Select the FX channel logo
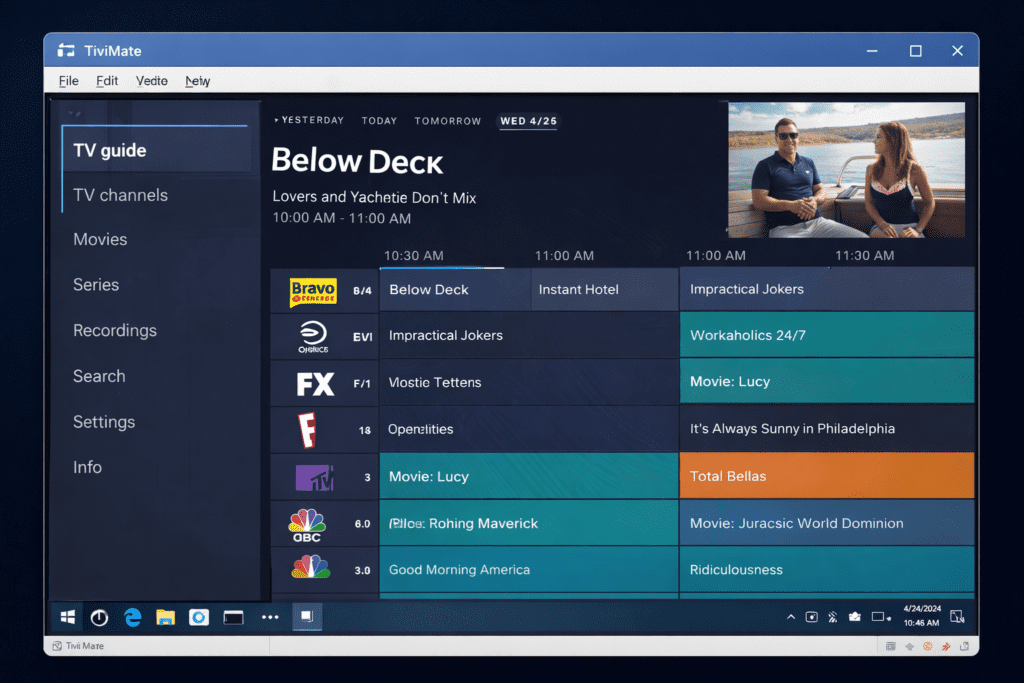 (315, 384)
